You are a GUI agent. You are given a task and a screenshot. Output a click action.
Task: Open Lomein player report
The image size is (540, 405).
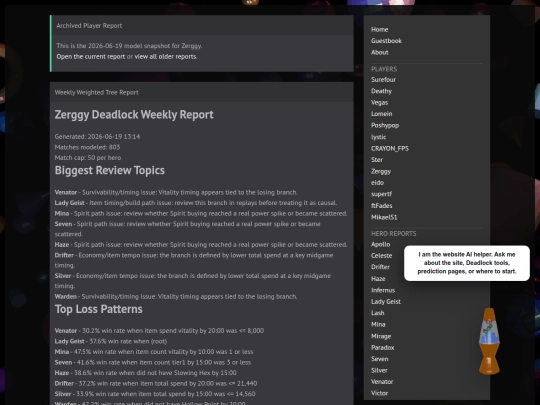(382, 114)
